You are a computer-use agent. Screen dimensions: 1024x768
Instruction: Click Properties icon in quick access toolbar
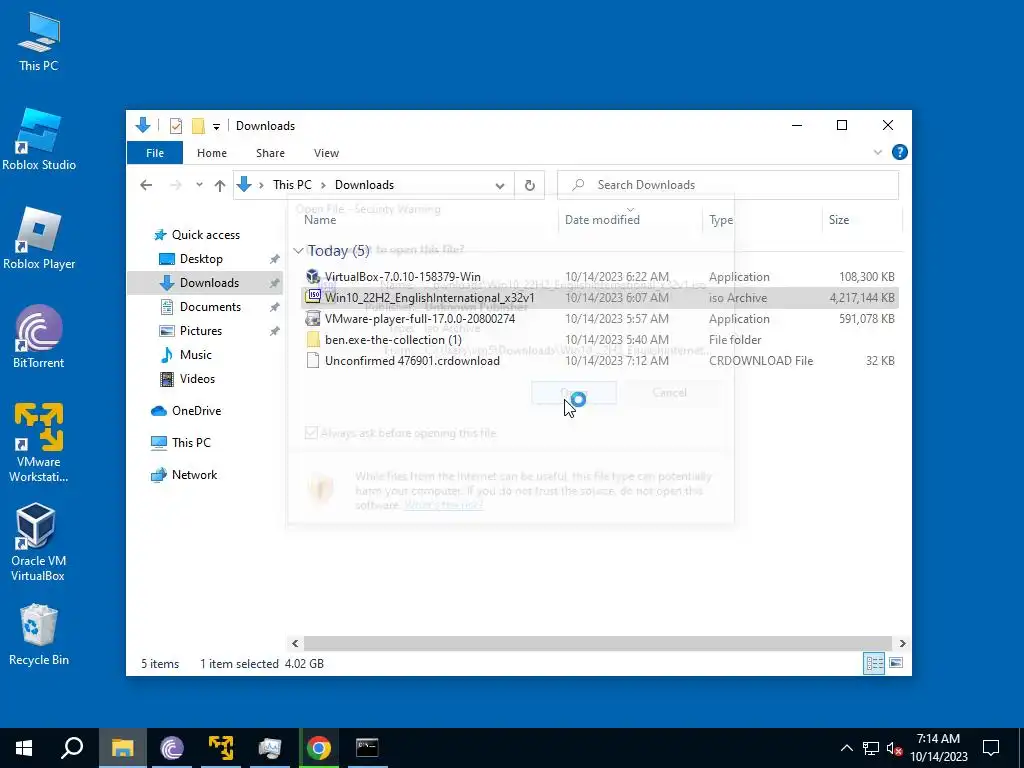[x=176, y=125]
